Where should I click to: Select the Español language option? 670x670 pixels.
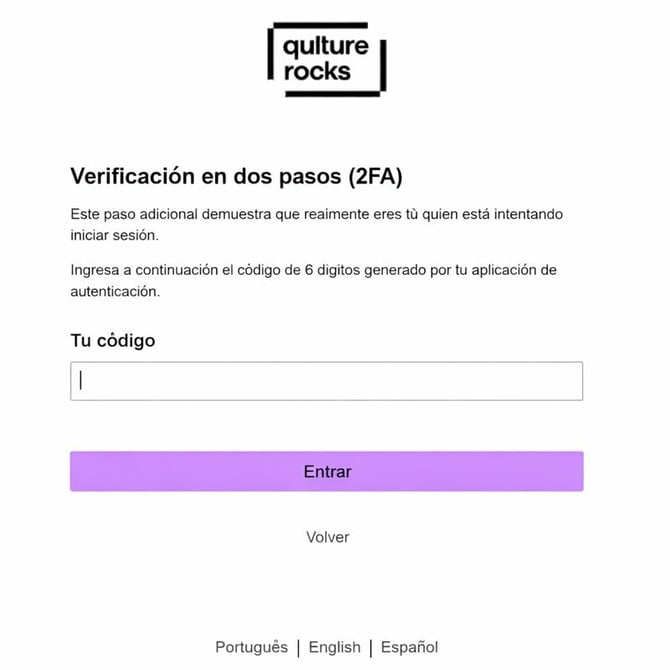(409, 647)
